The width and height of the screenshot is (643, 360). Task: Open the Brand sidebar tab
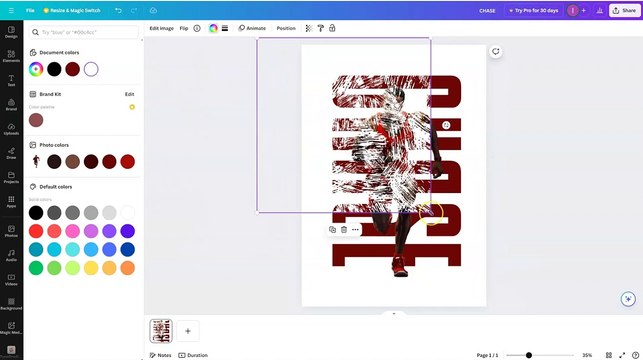point(11,105)
